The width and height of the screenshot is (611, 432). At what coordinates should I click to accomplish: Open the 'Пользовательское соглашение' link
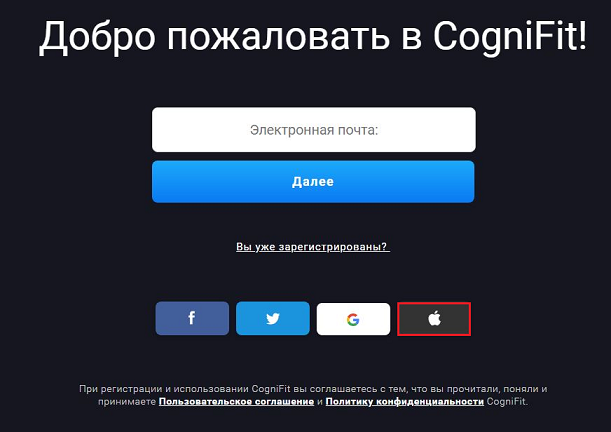coord(237,401)
